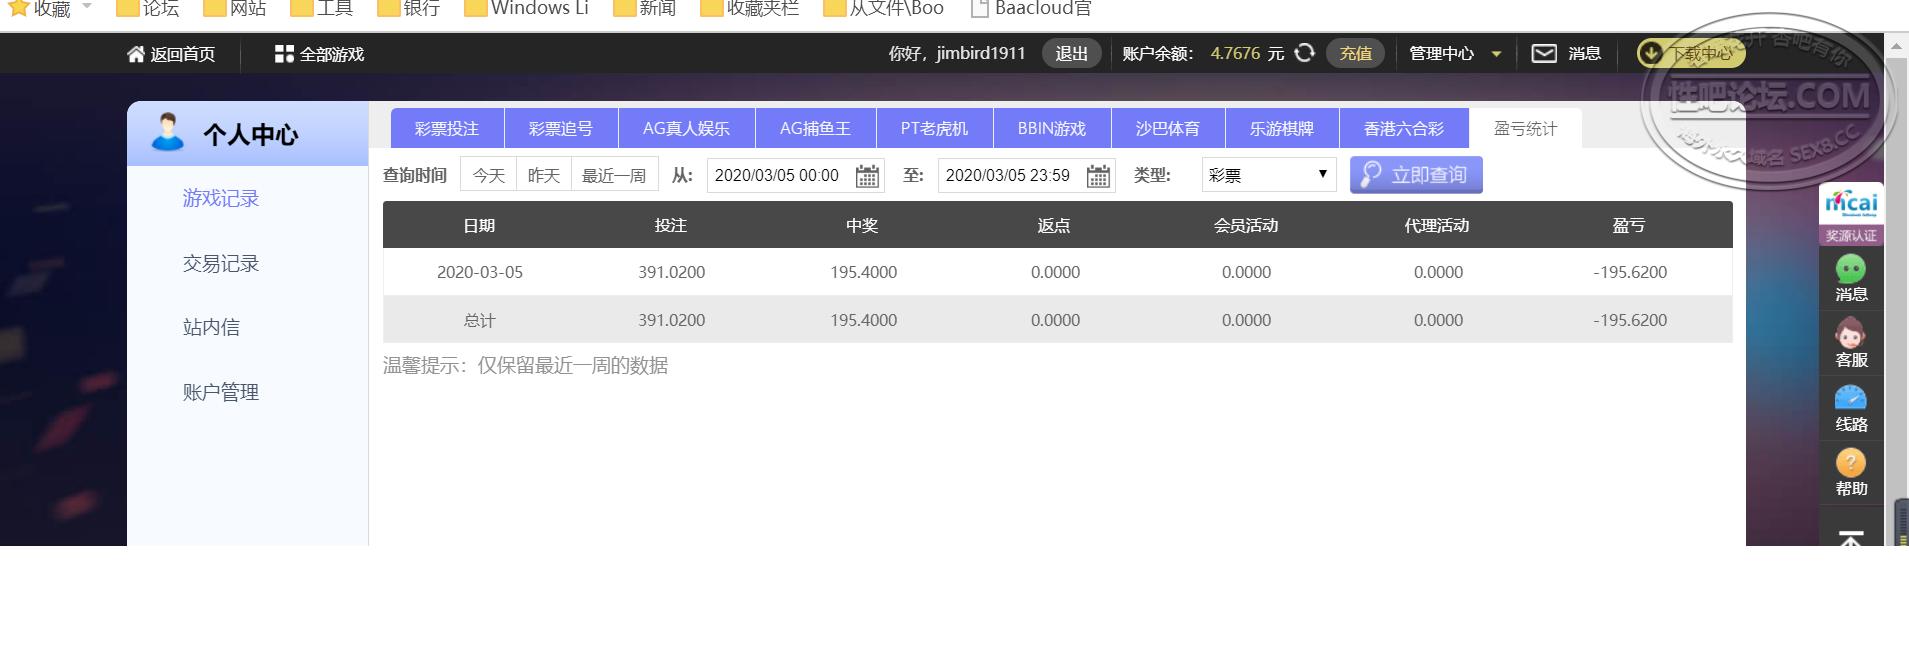Viewport: 1909px width, 648px height.
Task: Open the 收藏 star favorites icon
Action: [18, 8]
